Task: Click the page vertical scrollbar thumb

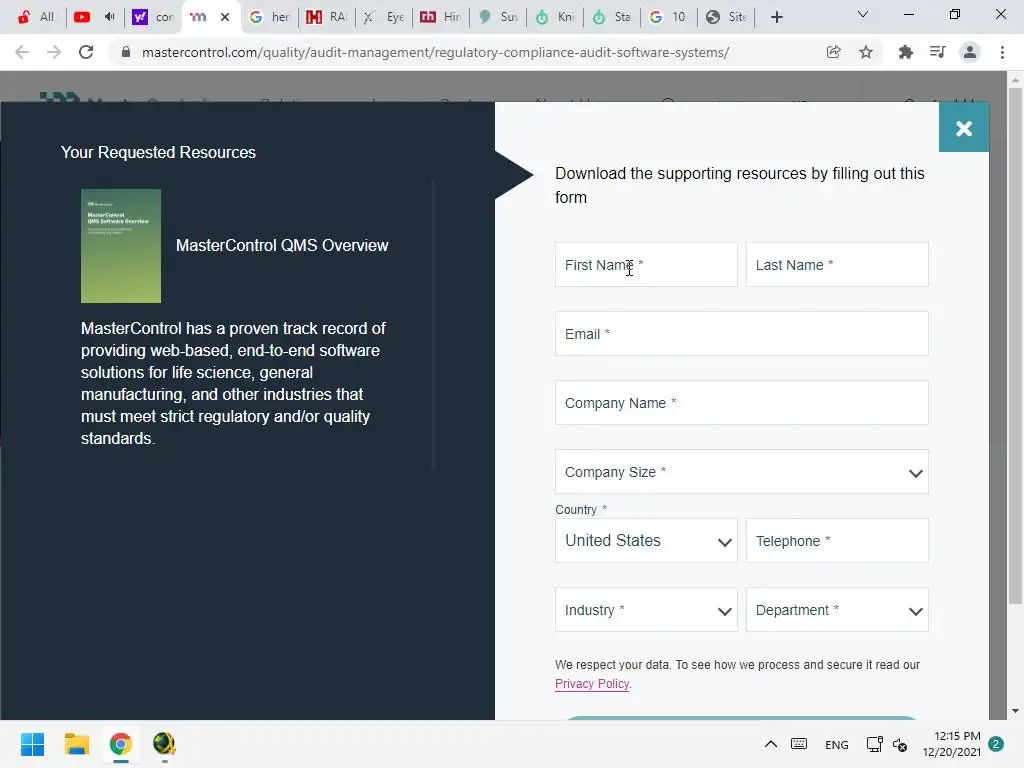Action: (x=1015, y=346)
